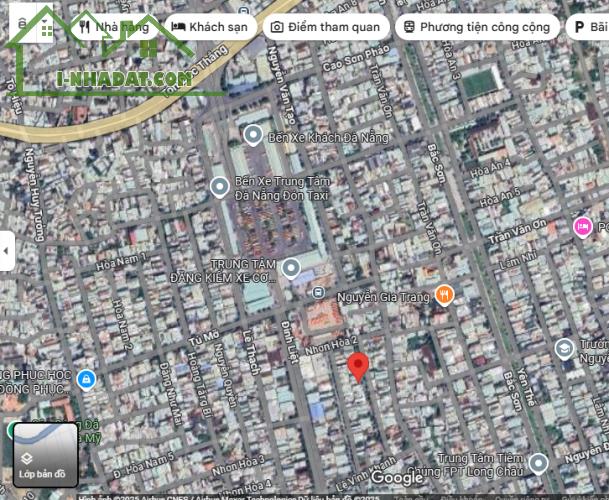The width and height of the screenshot is (609, 500).
Task: Click the Hòa An 4 street label
Action: coord(491,169)
